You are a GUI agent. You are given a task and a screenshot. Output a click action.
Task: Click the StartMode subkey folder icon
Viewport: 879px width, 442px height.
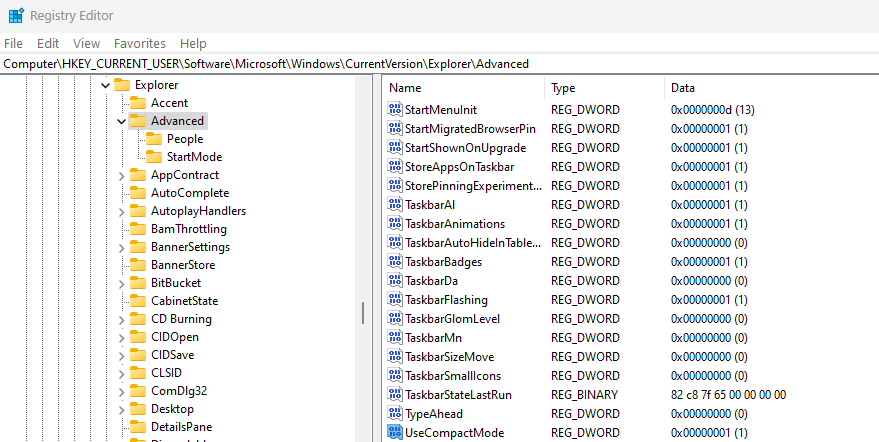154,156
